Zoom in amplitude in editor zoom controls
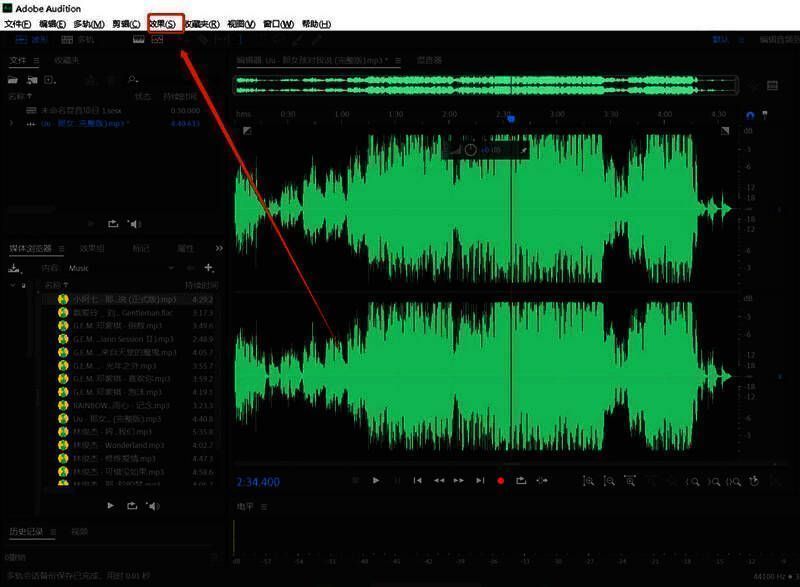Screen dimensions: 800x587 tap(589, 481)
